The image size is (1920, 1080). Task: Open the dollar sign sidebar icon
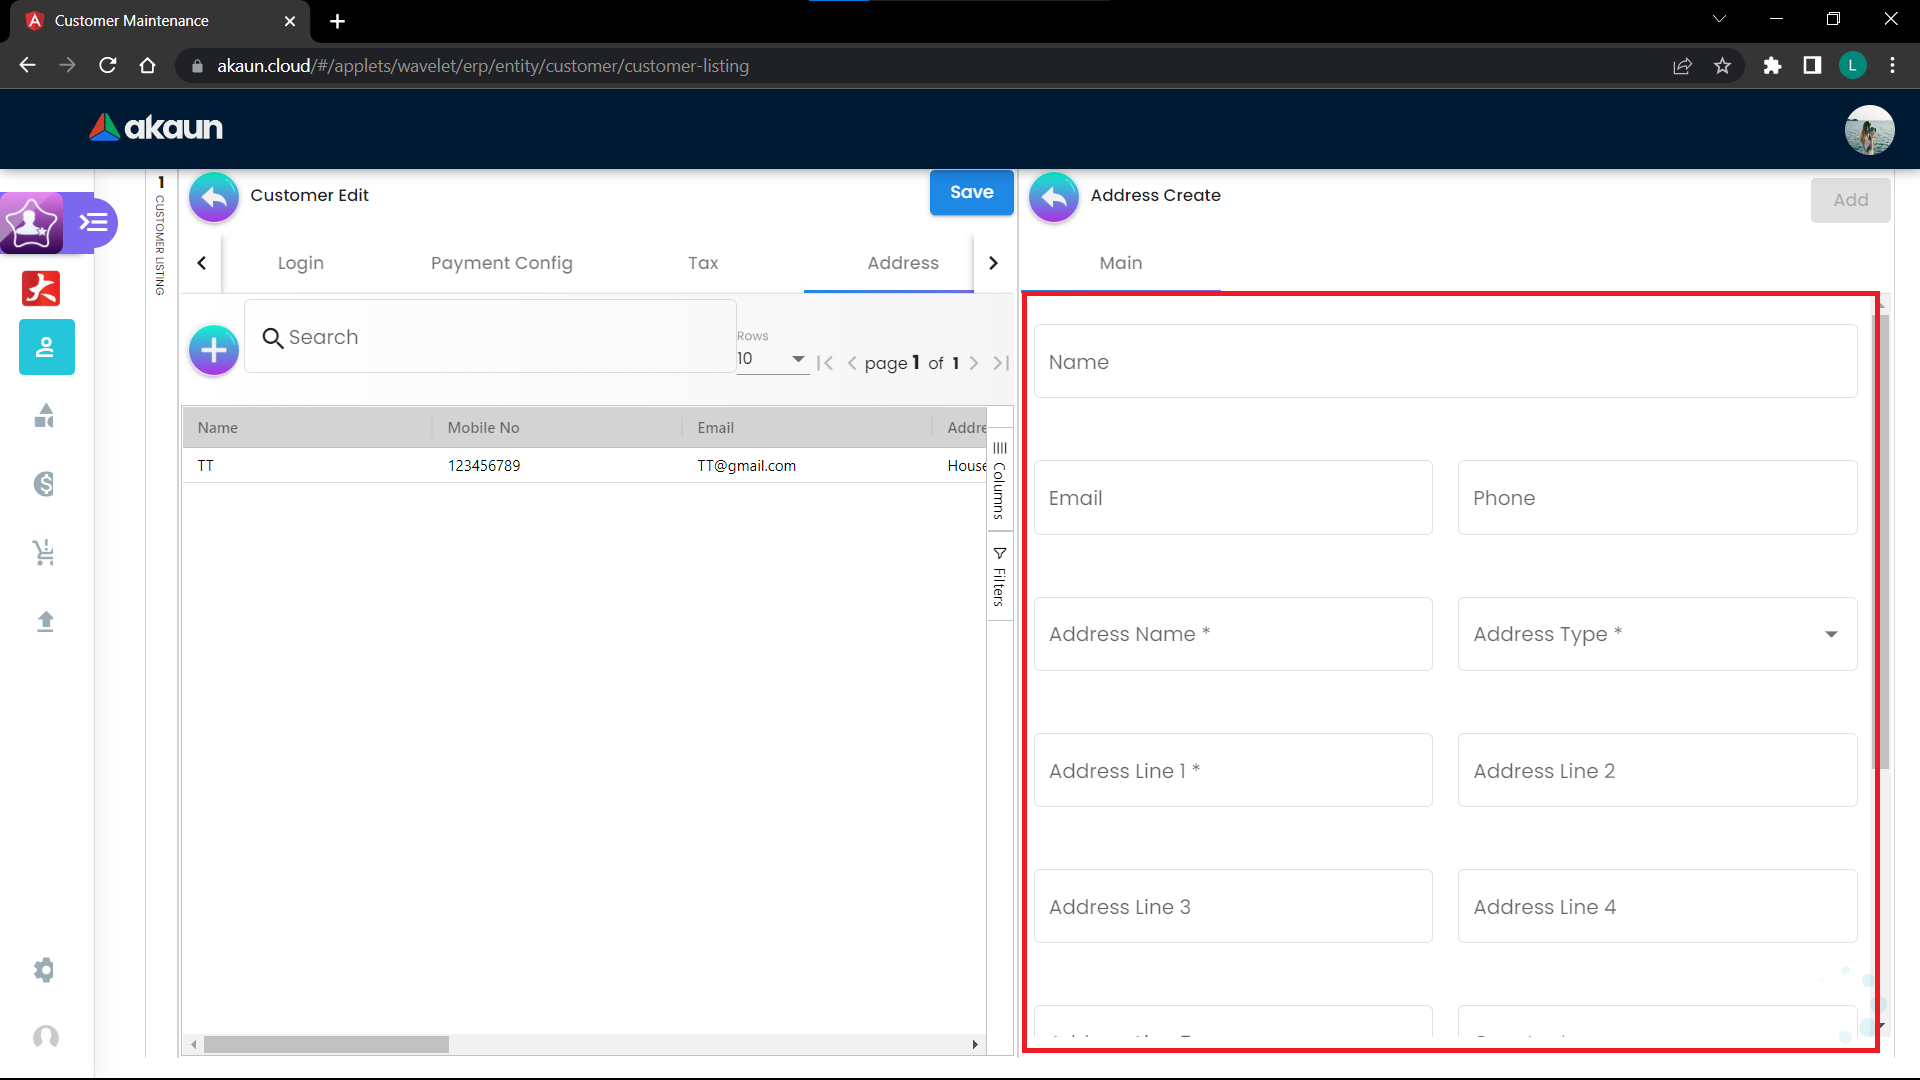44,484
